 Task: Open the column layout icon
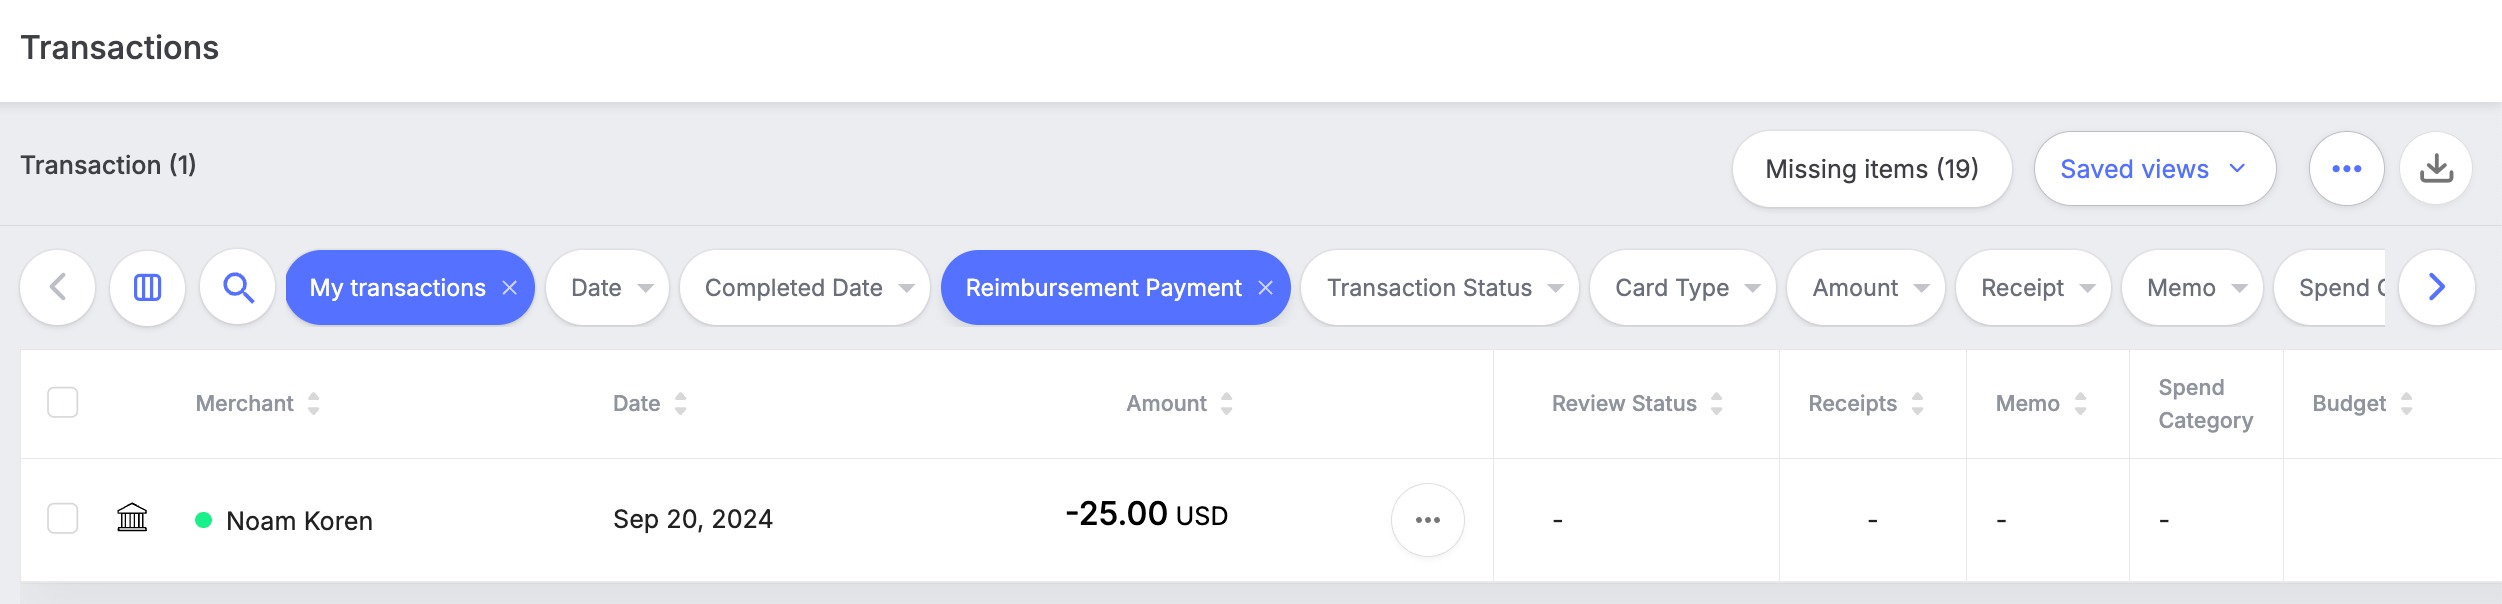tap(147, 288)
